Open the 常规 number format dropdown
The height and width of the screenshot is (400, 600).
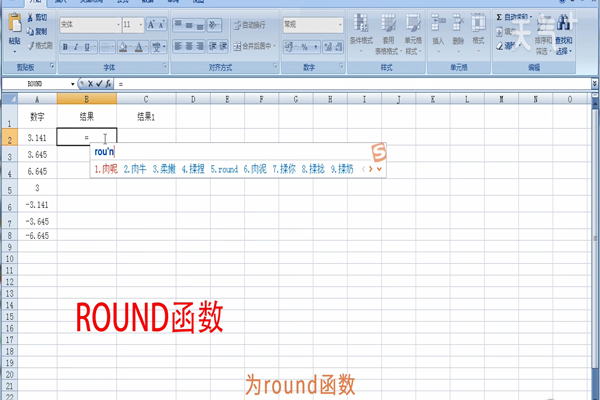340,25
